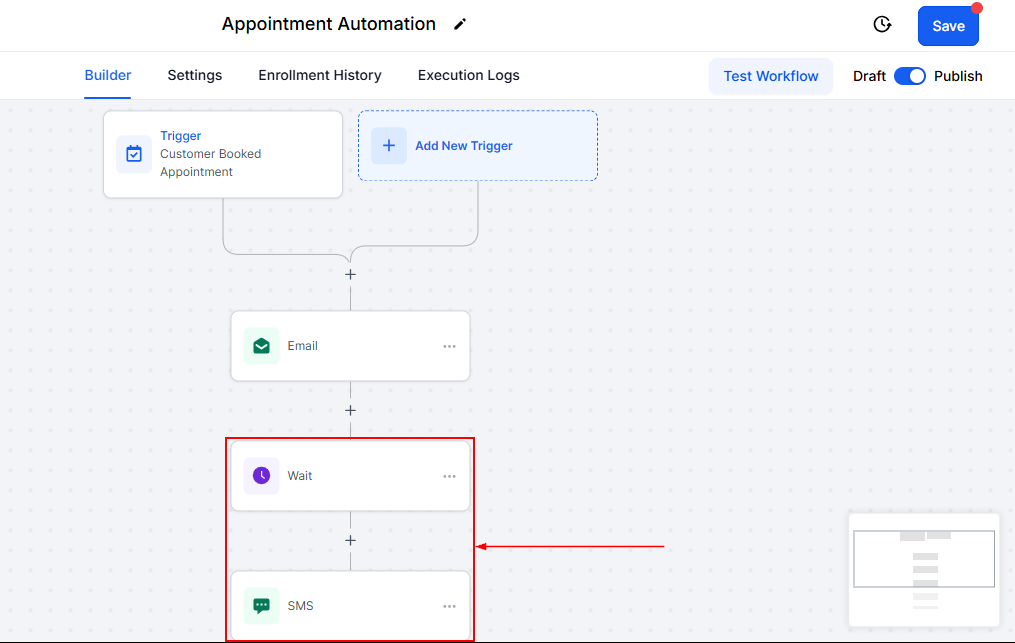The image size is (1015, 643).
Task: Click the calendar icon on Trigger card
Action: coord(134,154)
